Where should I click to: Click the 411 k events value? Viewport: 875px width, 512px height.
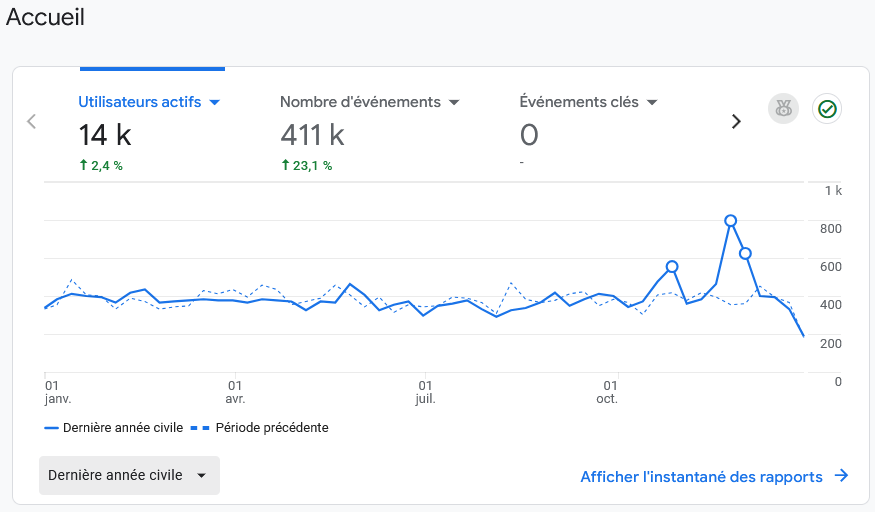click(x=312, y=134)
